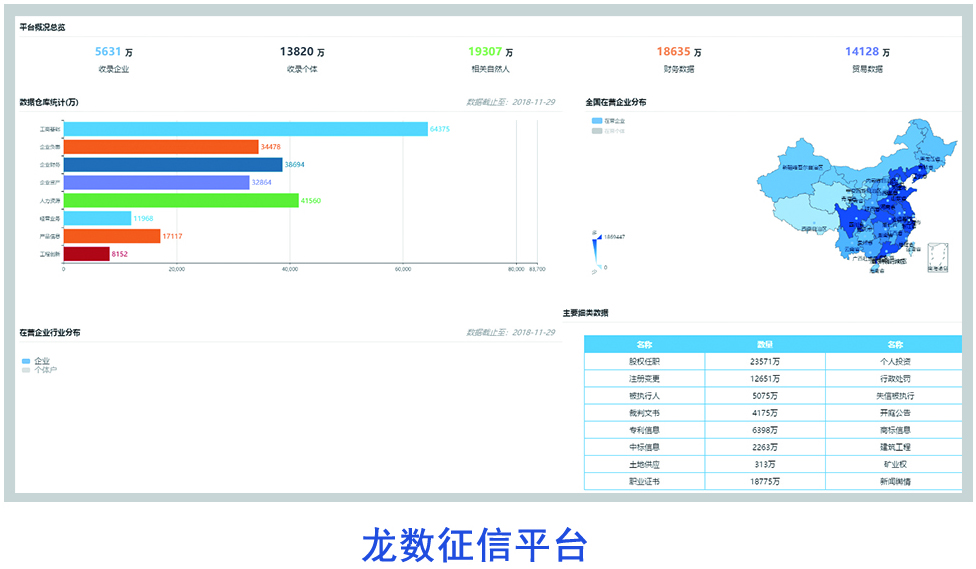Click the 数据仓库统计(万) chart title

(x=49, y=102)
